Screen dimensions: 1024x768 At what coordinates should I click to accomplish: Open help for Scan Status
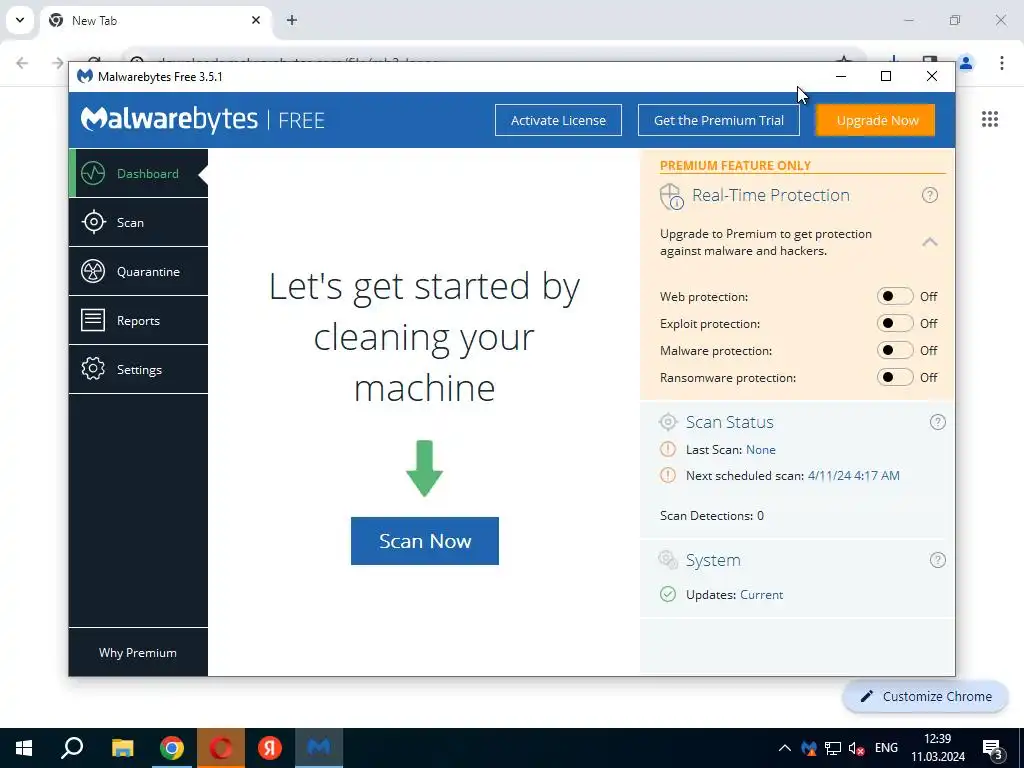click(x=937, y=422)
